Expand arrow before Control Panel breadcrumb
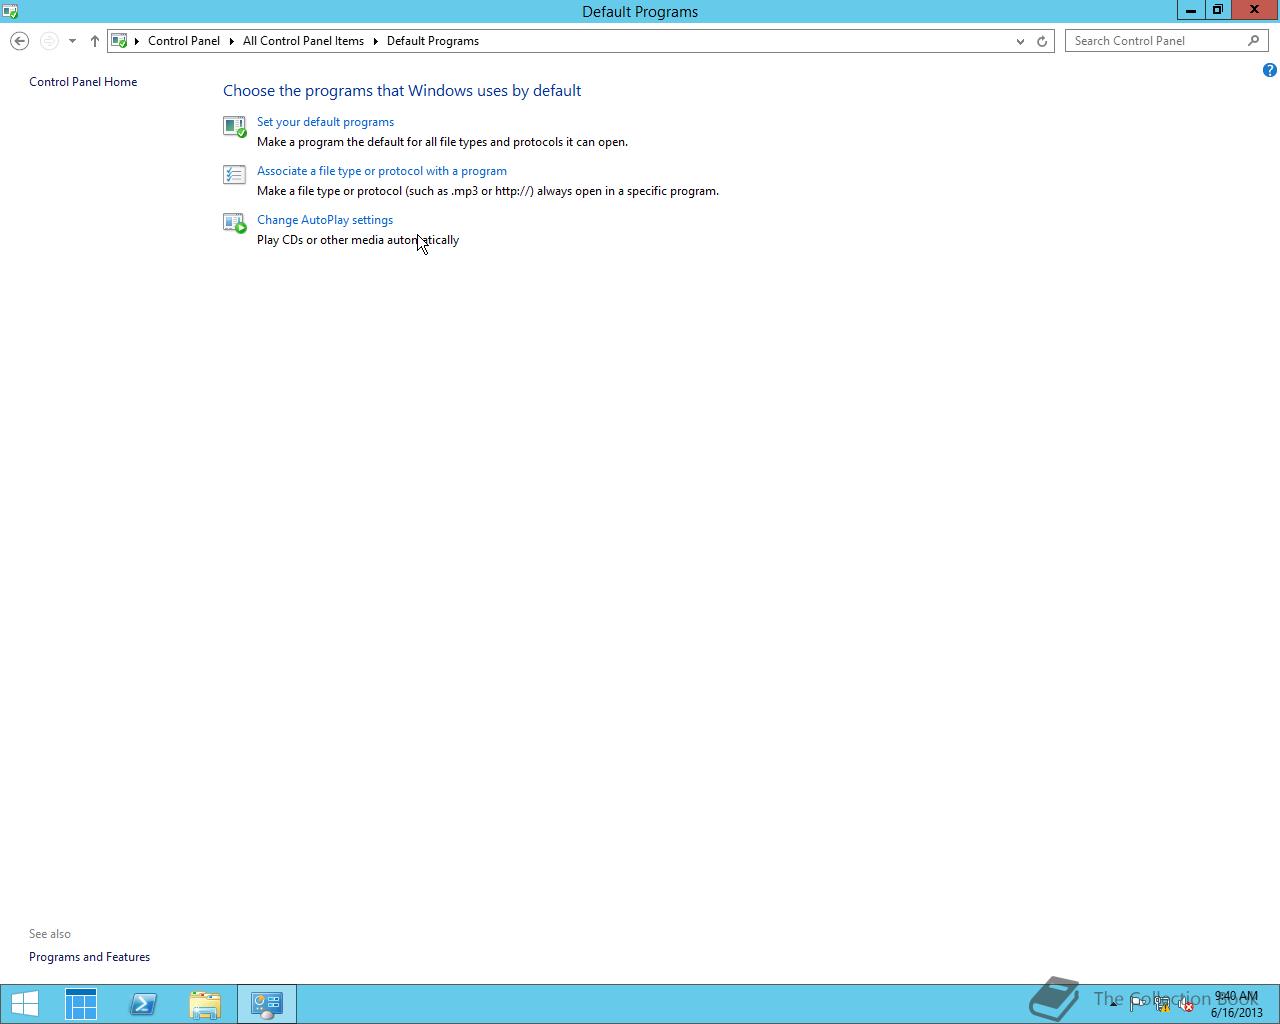Image resolution: width=1280 pixels, height=1024 pixels. [137, 41]
